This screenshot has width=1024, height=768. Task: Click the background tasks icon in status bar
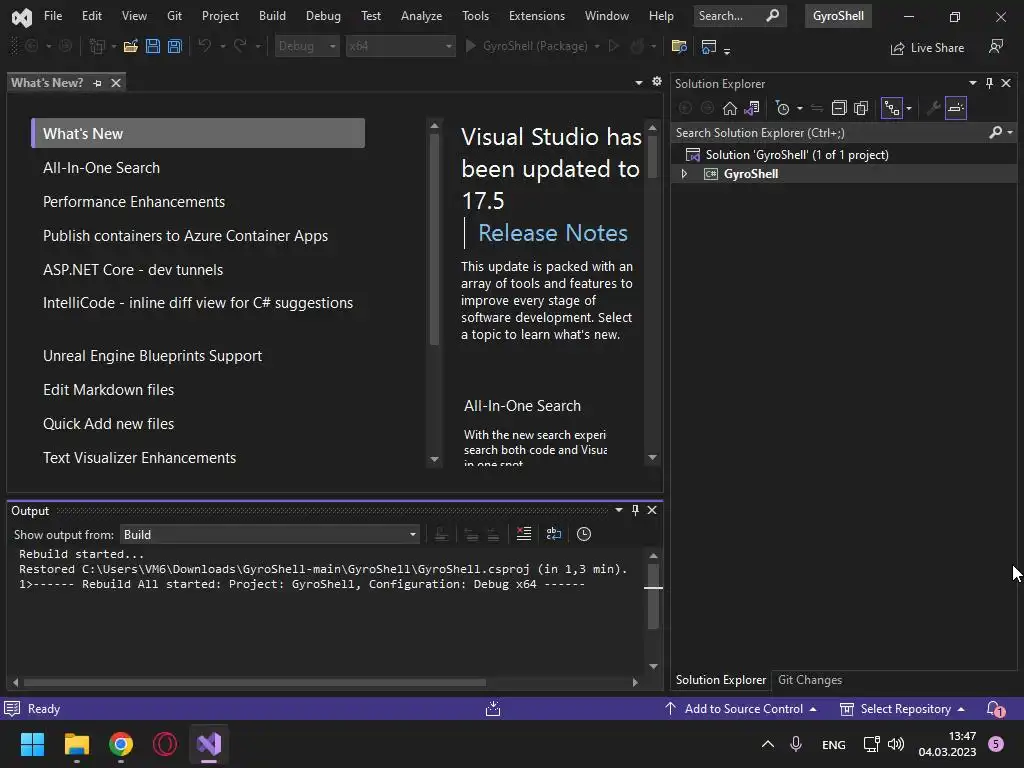tap(493, 709)
